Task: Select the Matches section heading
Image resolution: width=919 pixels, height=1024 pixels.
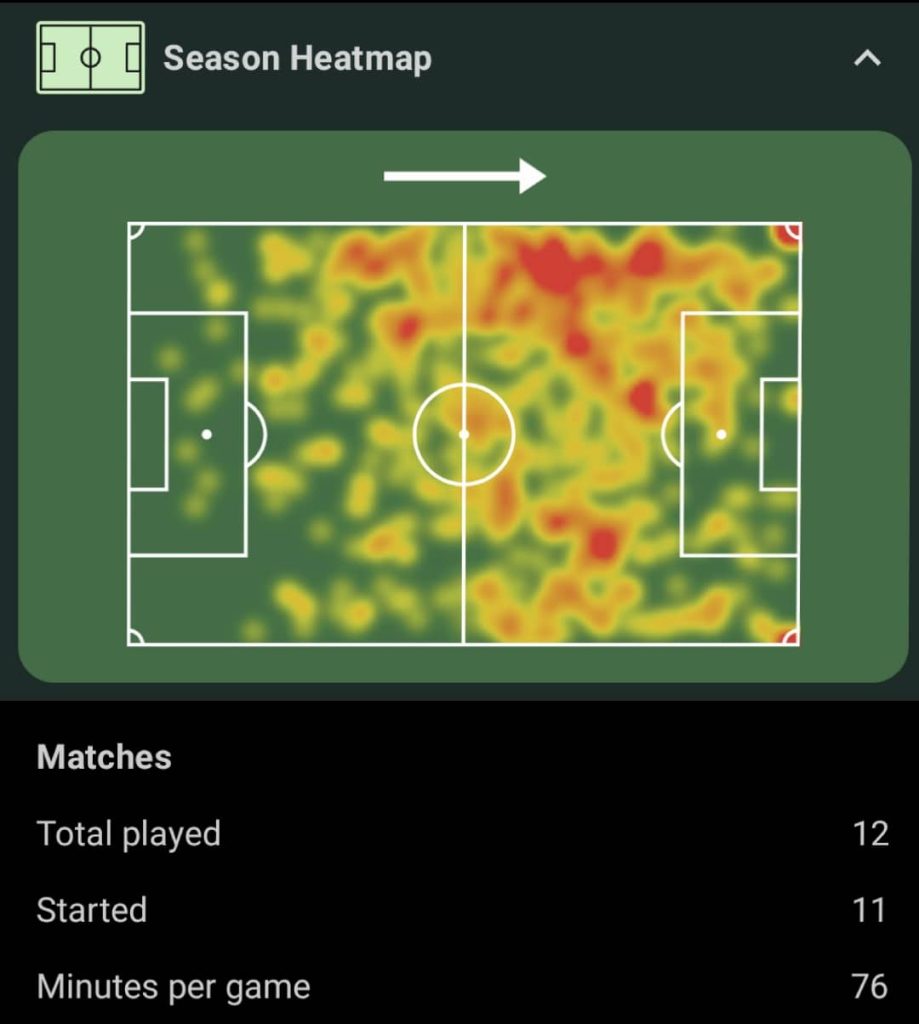Action: [x=104, y=757]
